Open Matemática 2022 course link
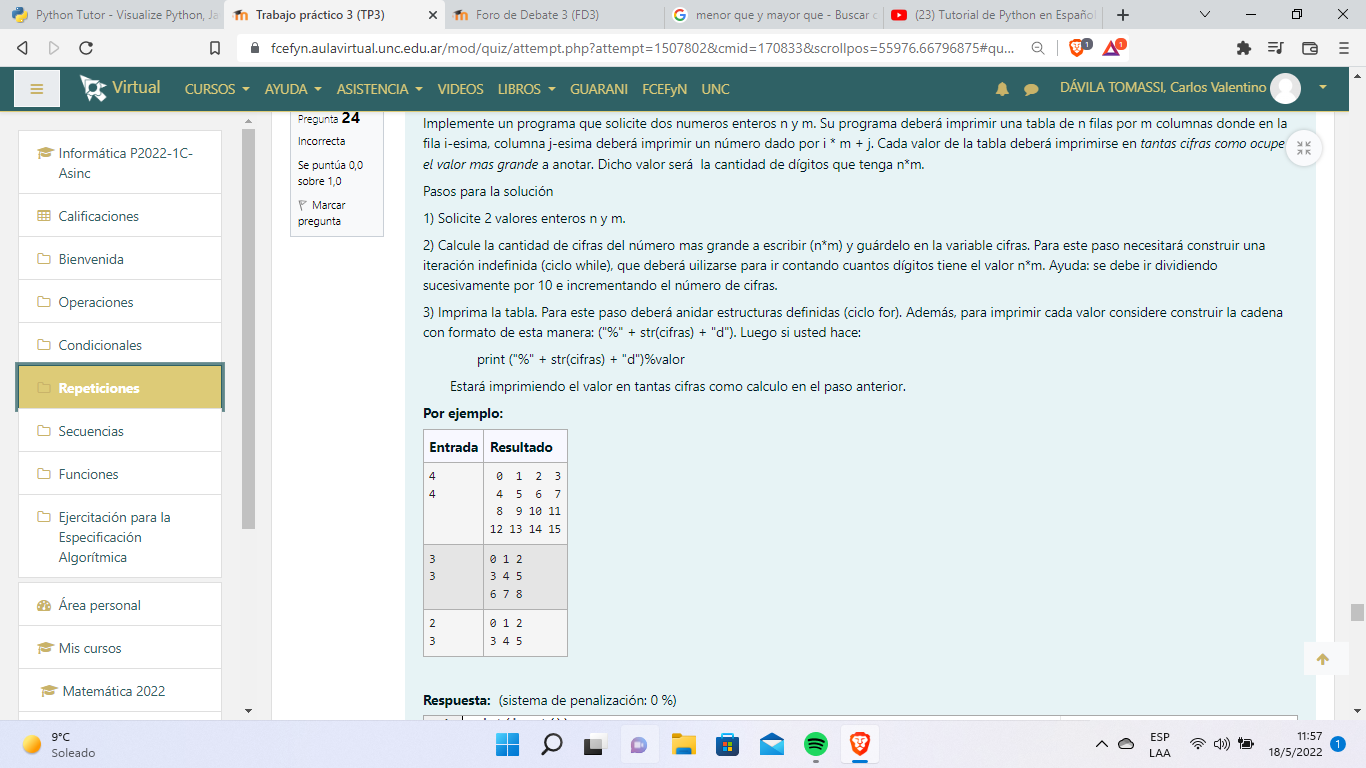Image resolution: width=1366 pixels, height=768 pixels. 119,691
